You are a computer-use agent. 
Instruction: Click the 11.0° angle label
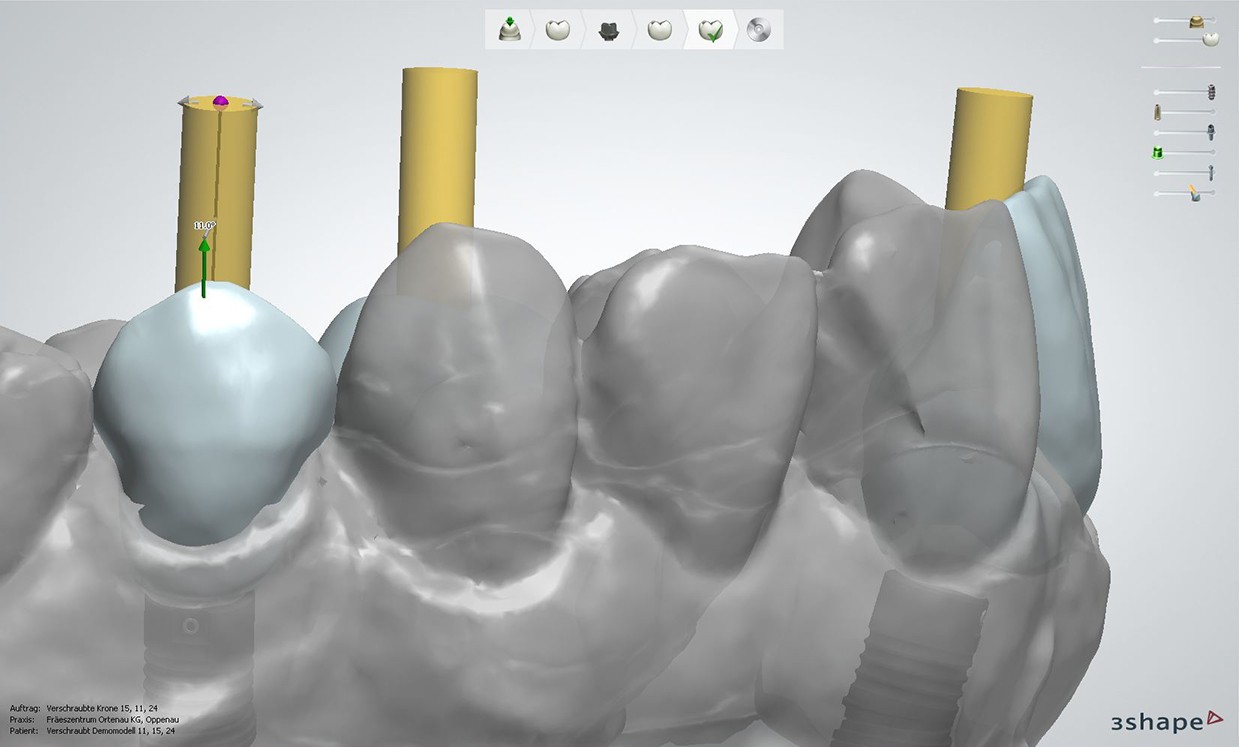point(204,227)
